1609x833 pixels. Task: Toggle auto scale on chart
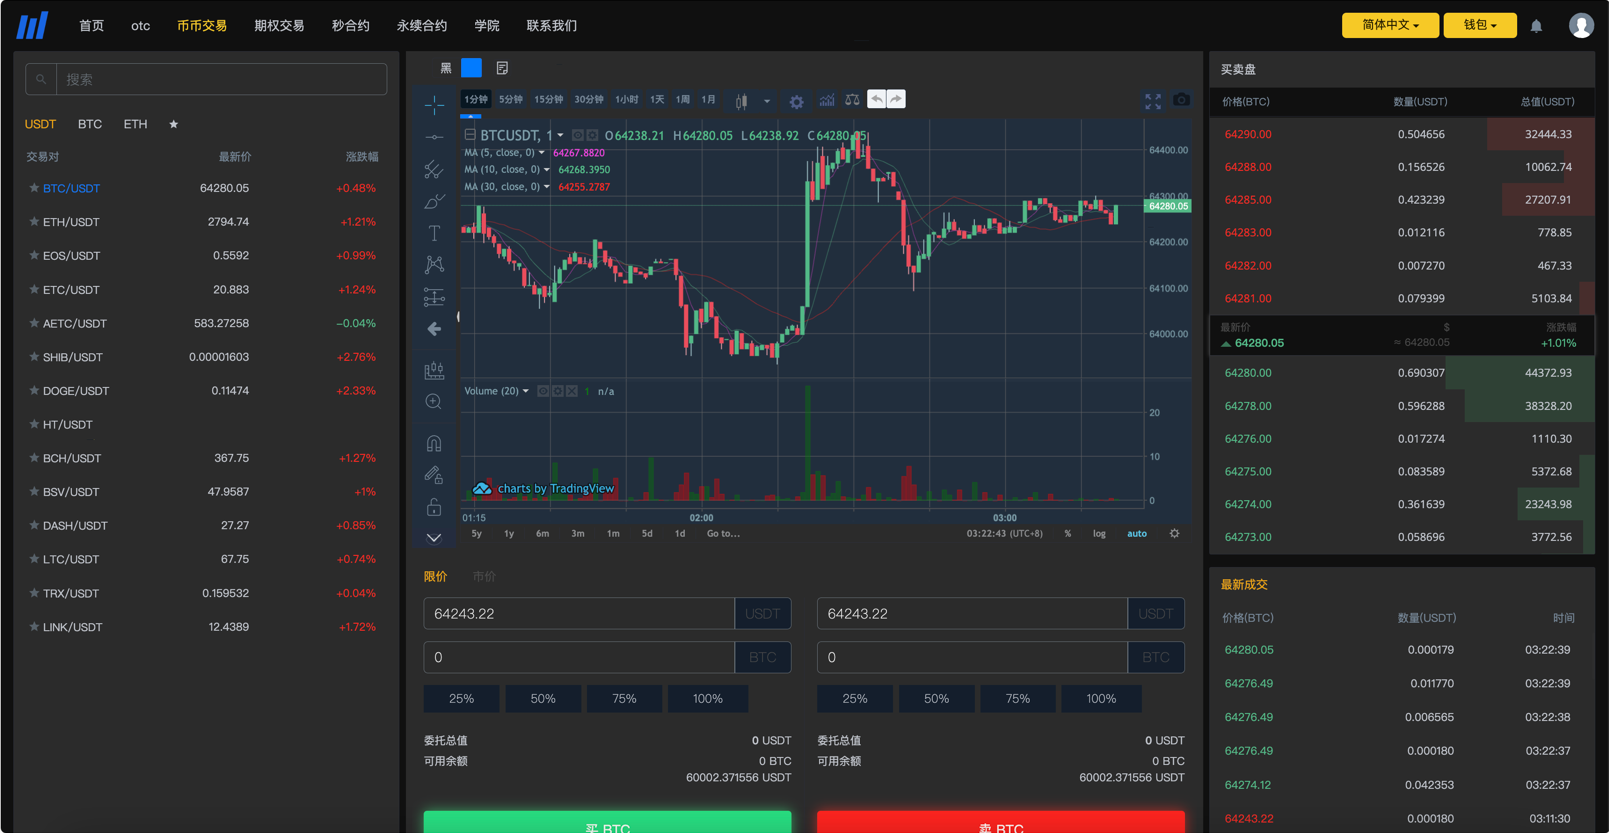1137,534
